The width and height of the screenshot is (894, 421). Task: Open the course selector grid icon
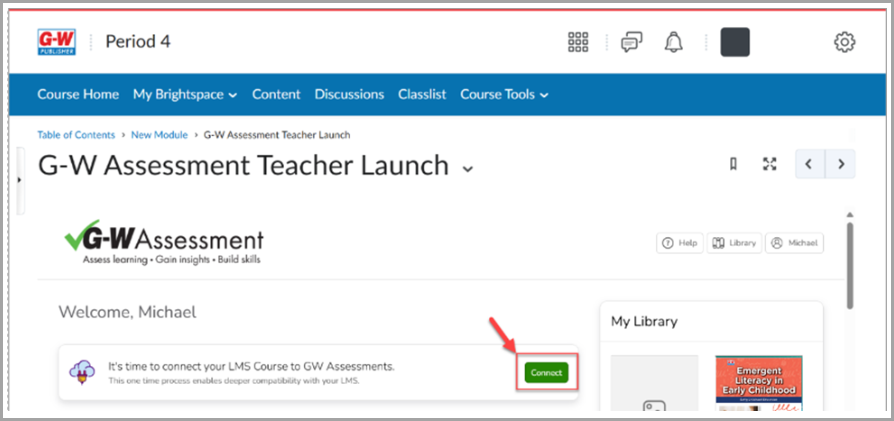point(578,42)
